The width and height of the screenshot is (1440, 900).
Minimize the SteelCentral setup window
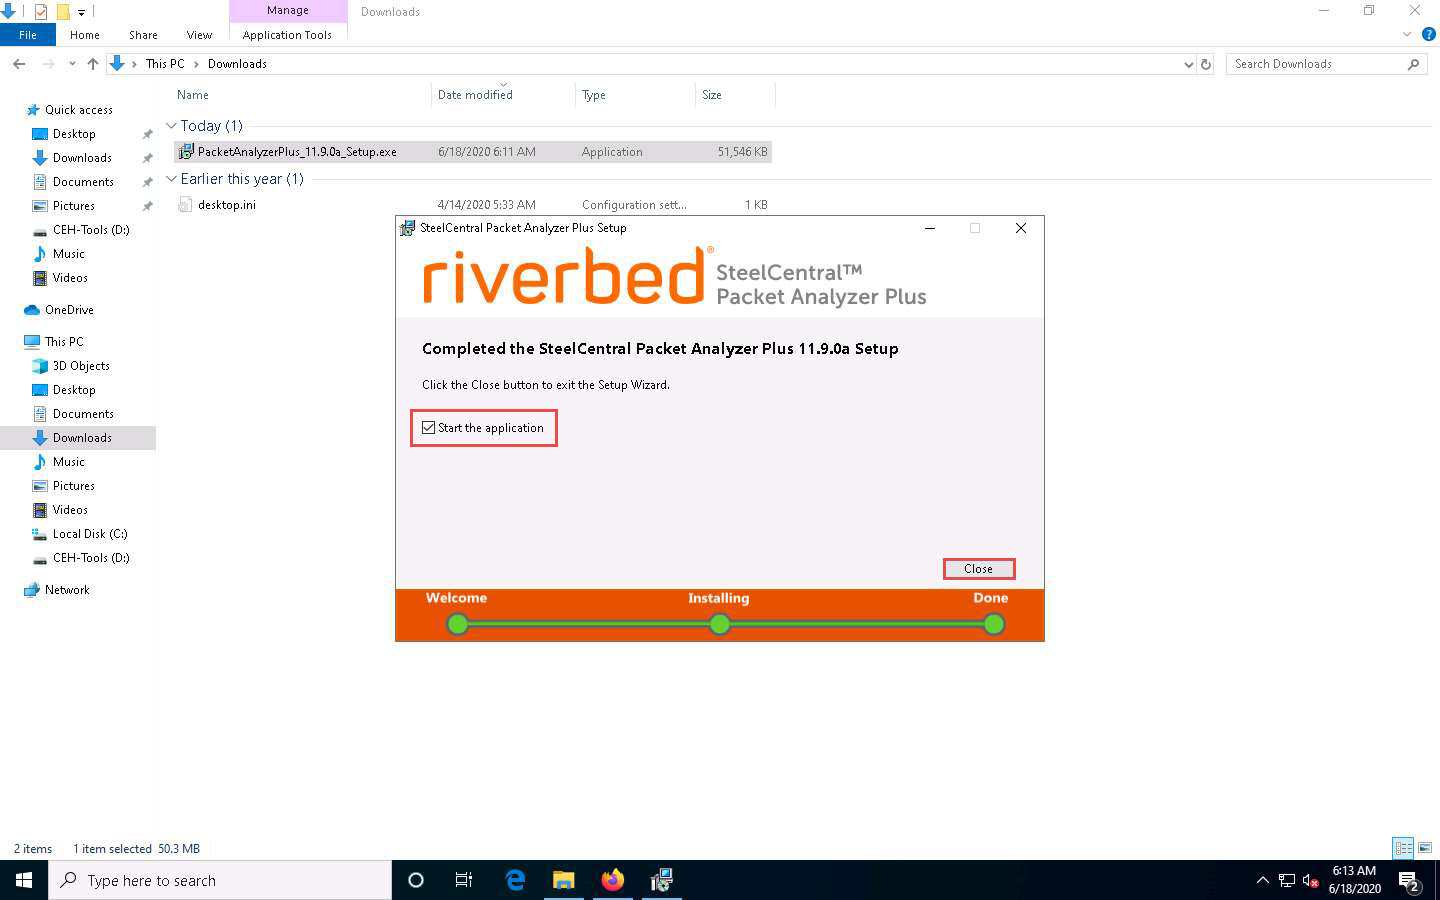pyautogui.click(x=930, y=228)
